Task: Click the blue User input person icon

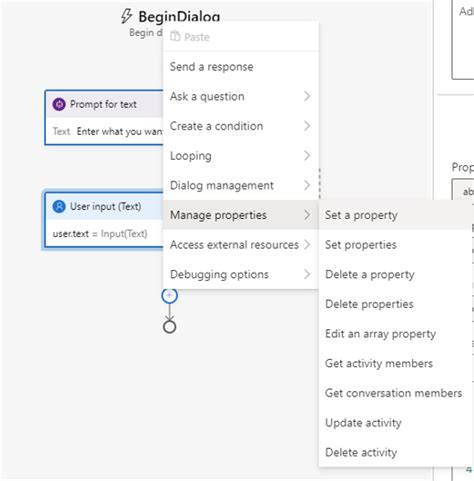Action: (x=59, y=207)
